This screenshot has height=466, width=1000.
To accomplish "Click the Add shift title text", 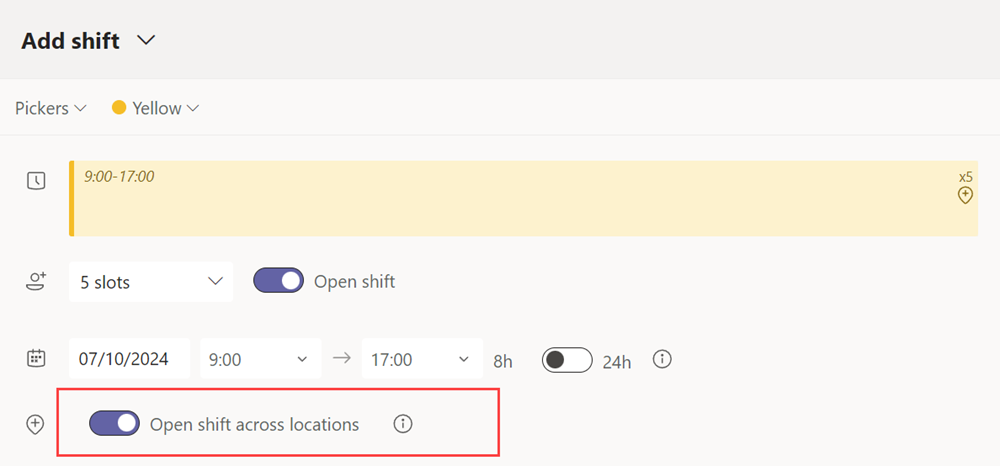I will [70, 41].
